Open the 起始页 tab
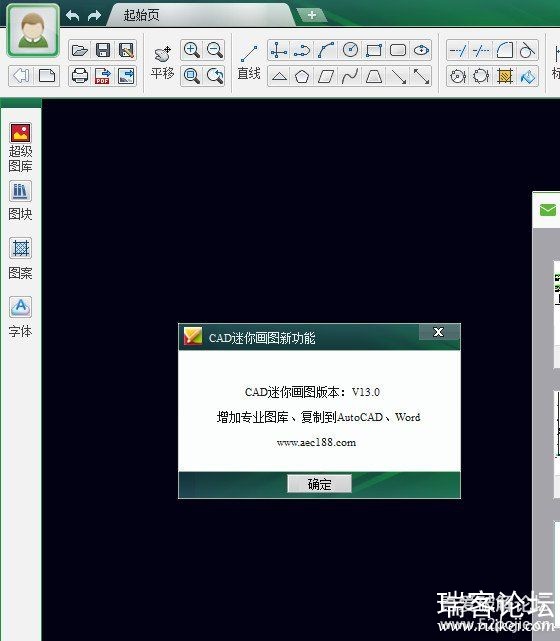This screenshot has height=641, width=560. (141, 16)
